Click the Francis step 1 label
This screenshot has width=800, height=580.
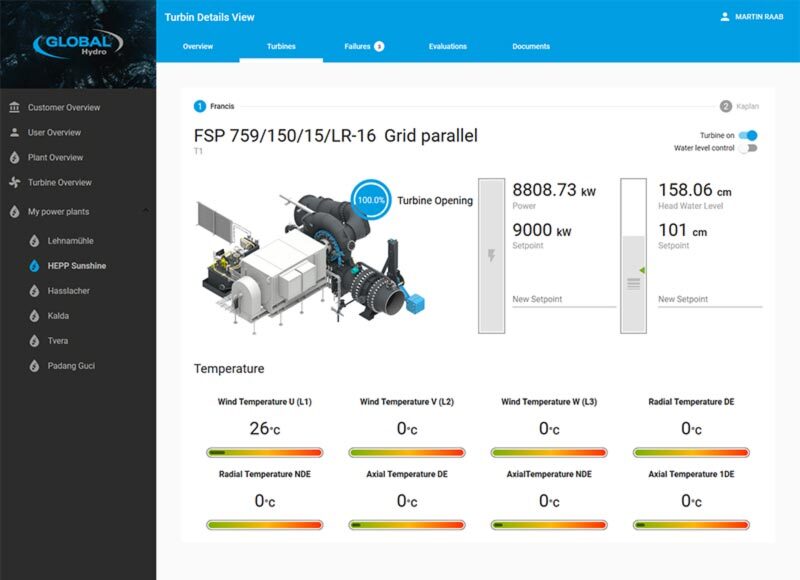(x=221, y=106)
